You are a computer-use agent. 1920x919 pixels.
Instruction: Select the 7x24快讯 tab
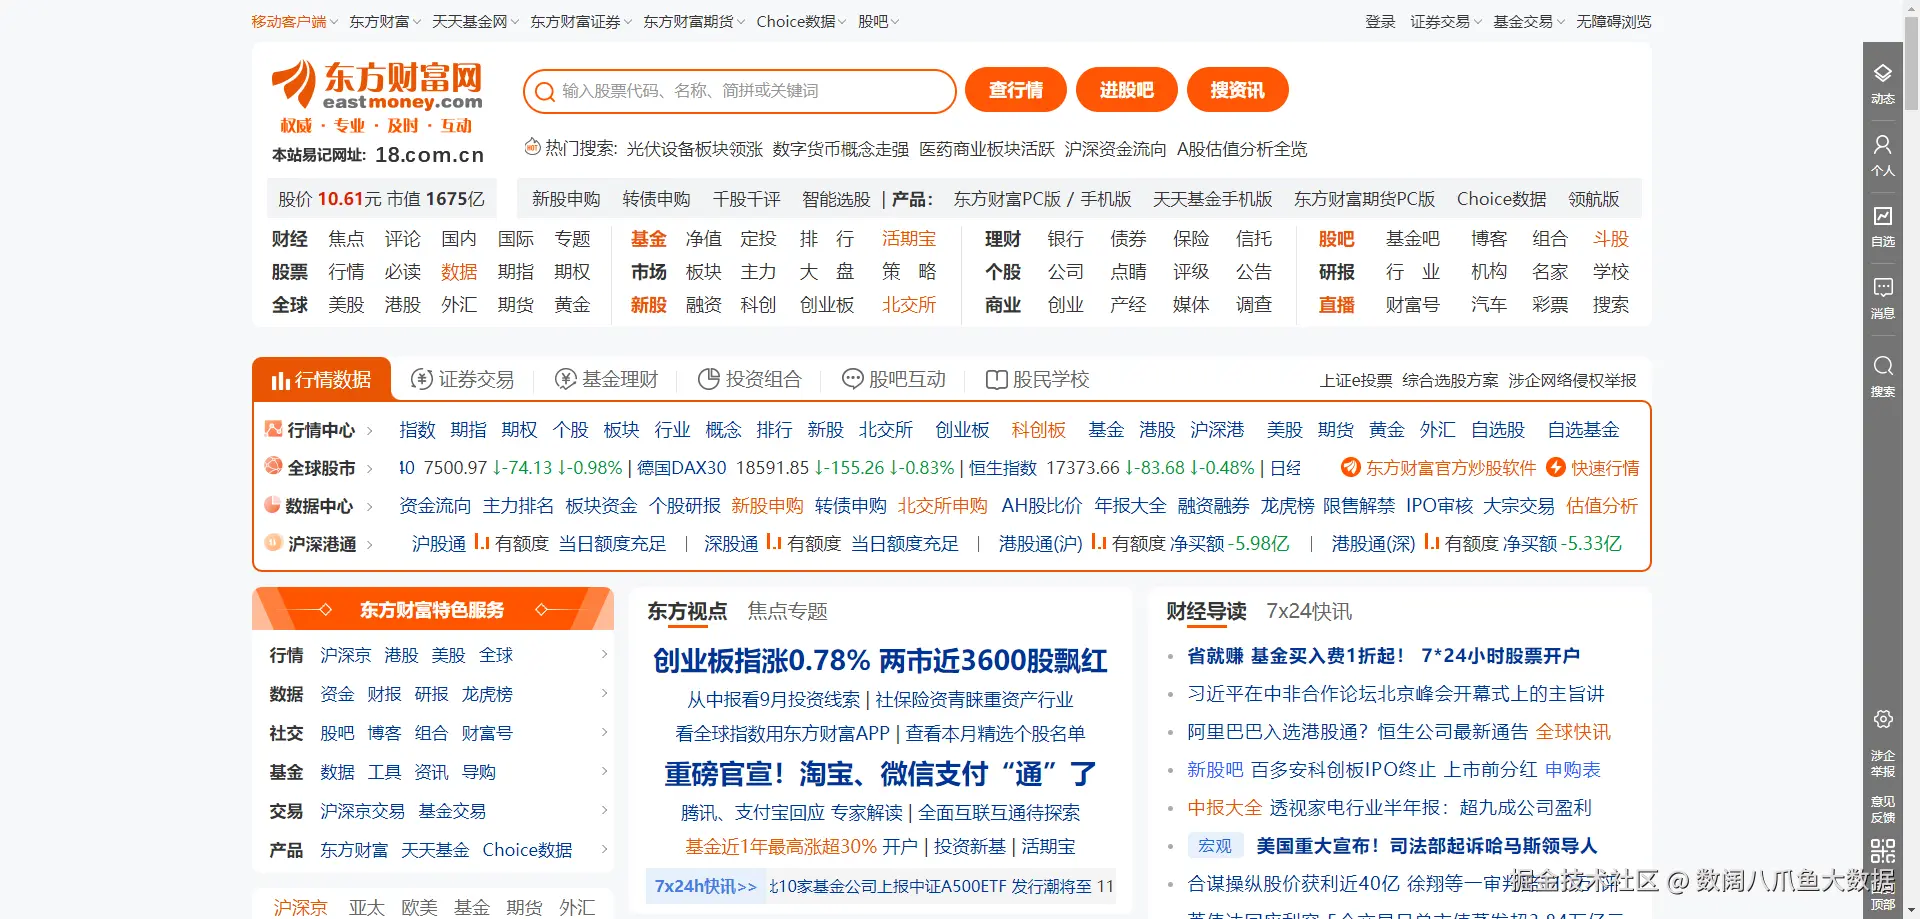pyautogui.click(x=1309, y=611)
